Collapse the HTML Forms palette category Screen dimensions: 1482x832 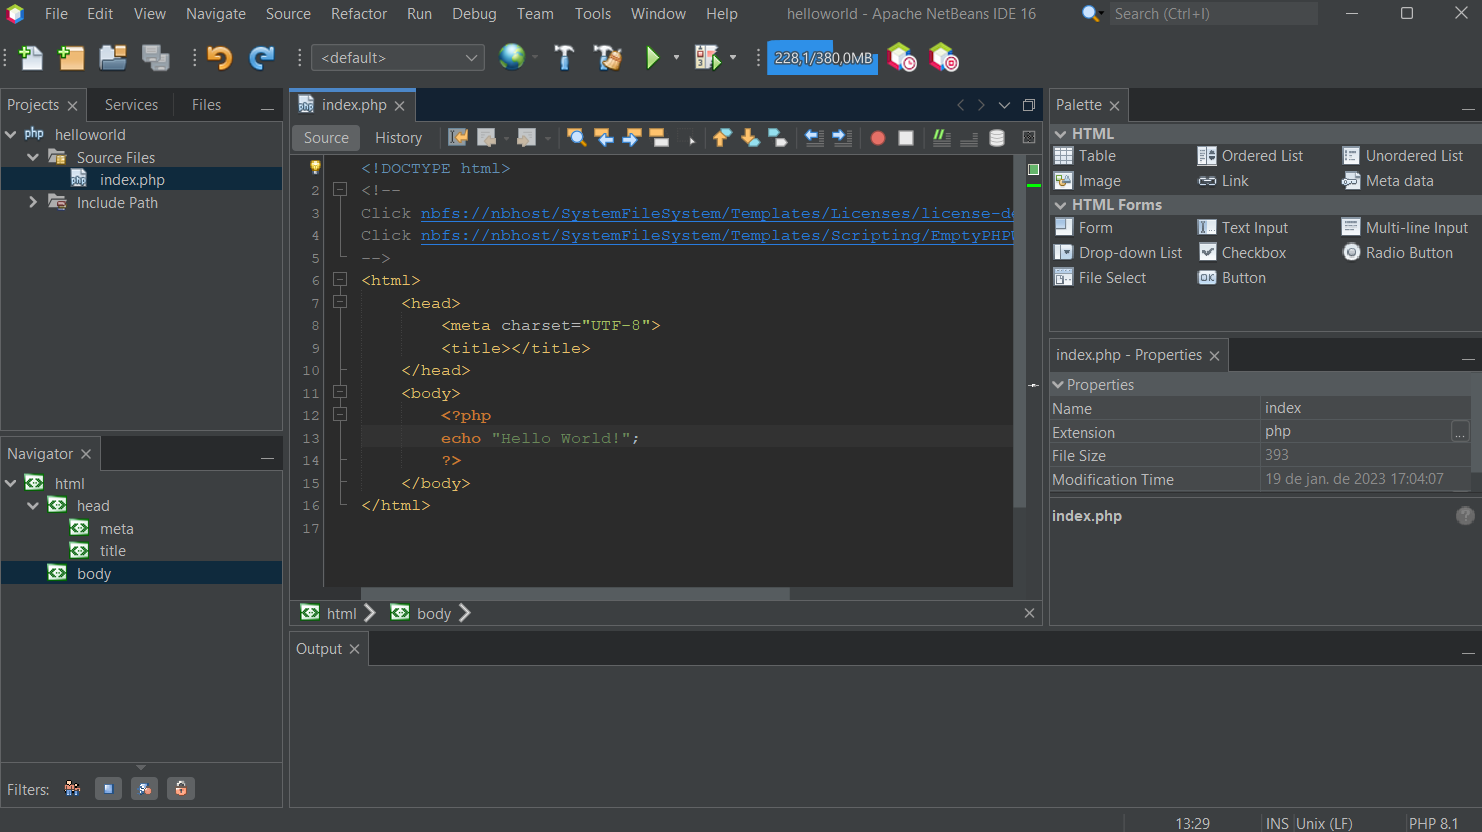coord(1060,204)
